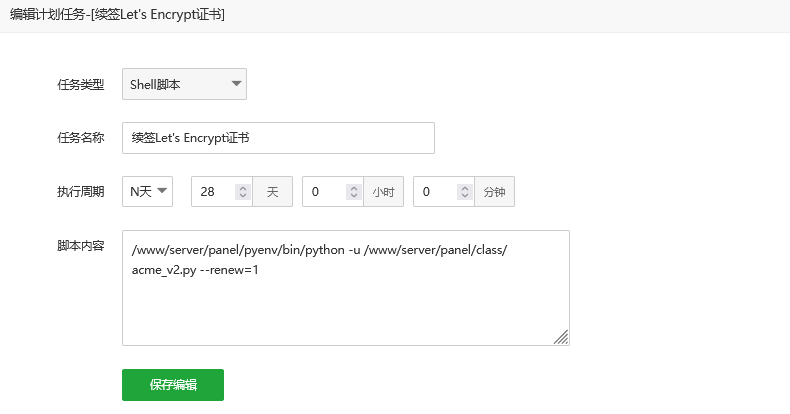This screenshot has width=790, height=414.
Task: Click the 编辑计划任务 dialog title
Action: 117,15
